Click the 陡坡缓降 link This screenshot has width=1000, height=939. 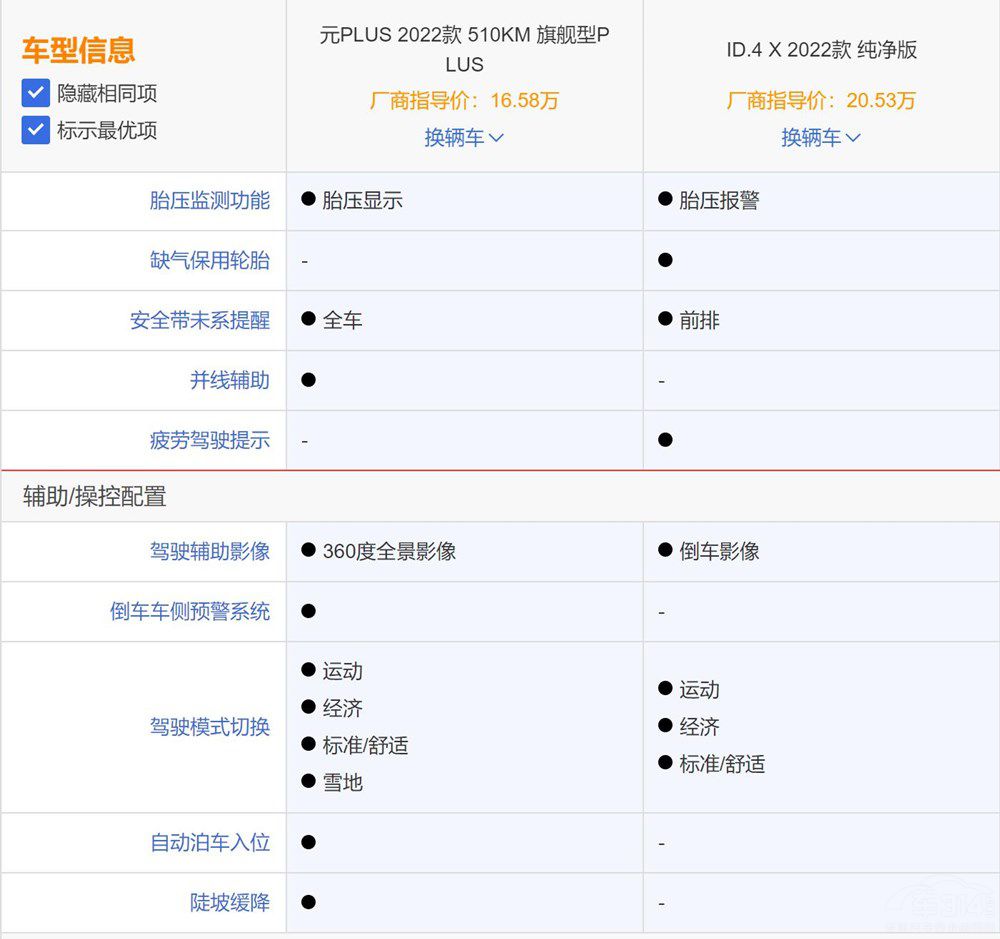tap(229, 903)
